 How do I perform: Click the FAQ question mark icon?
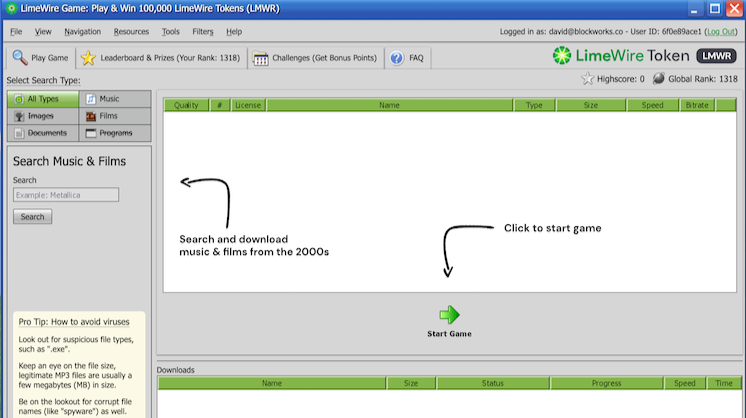pyautogui.click(x=397, y=58)
